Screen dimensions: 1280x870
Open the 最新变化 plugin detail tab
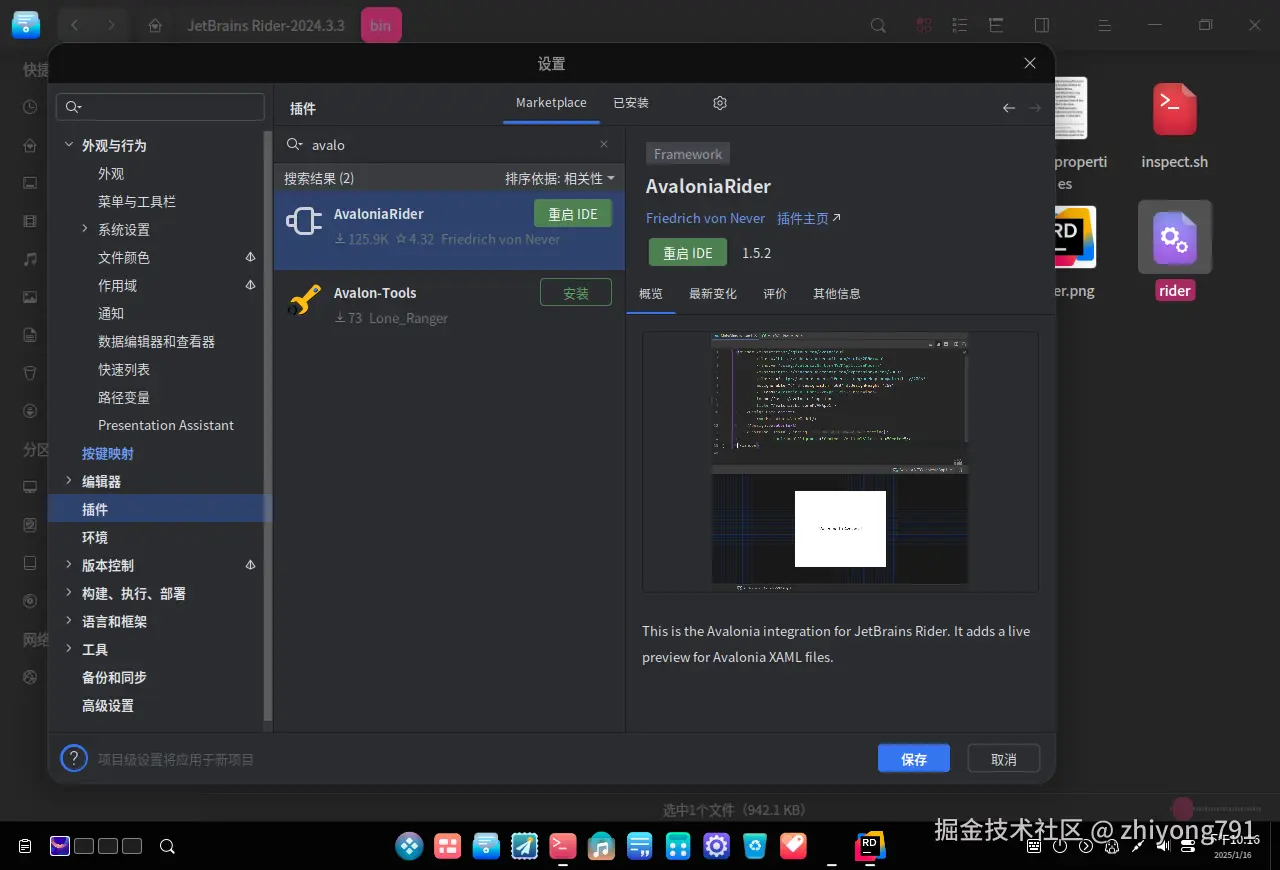pyautogui.click(x=713, y=294)
